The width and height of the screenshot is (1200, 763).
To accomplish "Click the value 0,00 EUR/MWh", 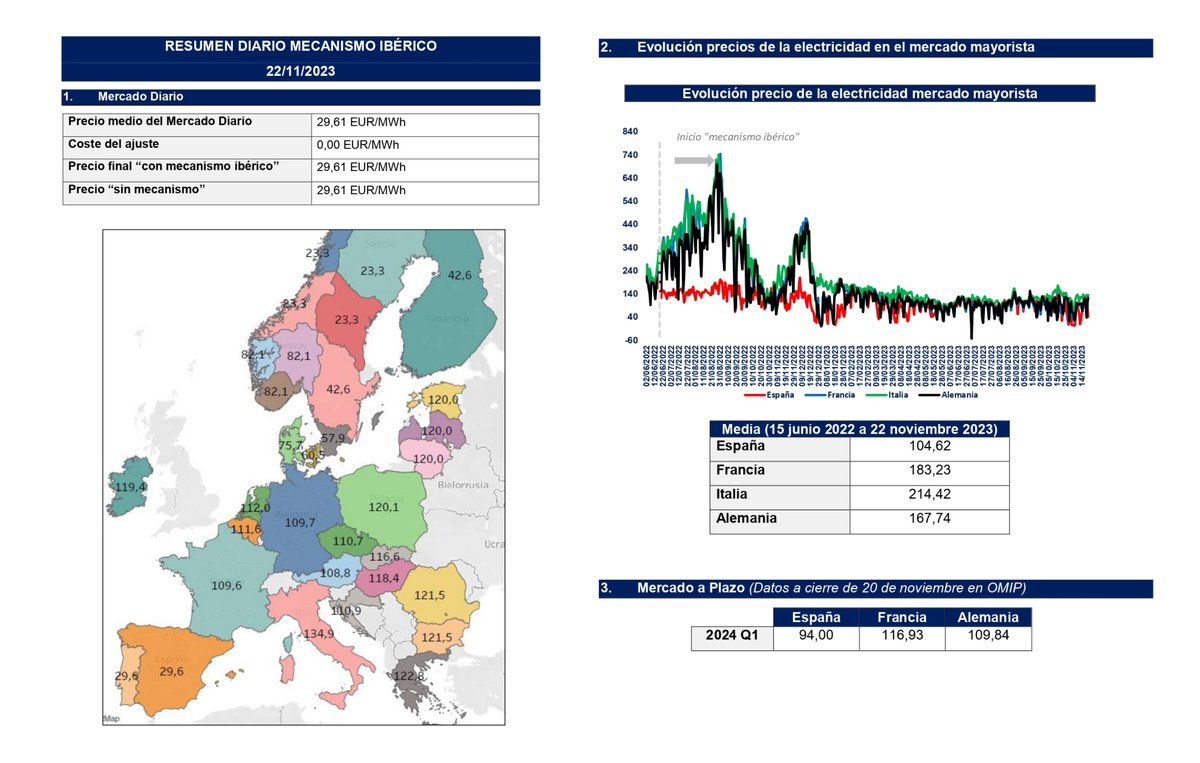I will pyautogui.click(x=358, y=146).
